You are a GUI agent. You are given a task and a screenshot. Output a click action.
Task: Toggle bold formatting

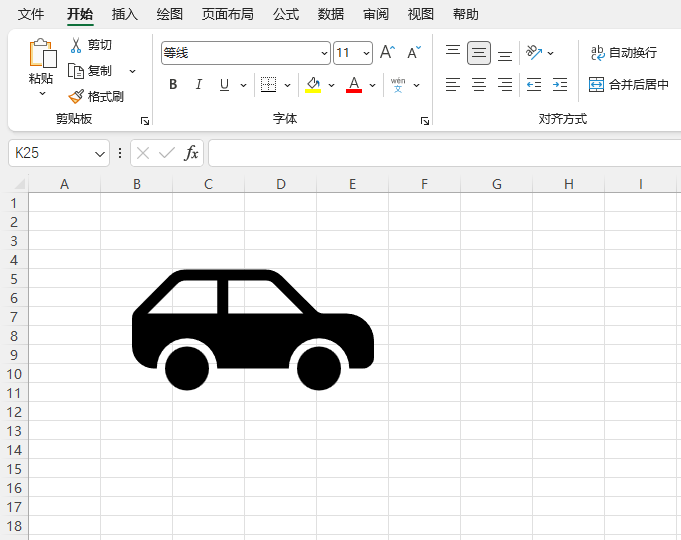(173, 84)
